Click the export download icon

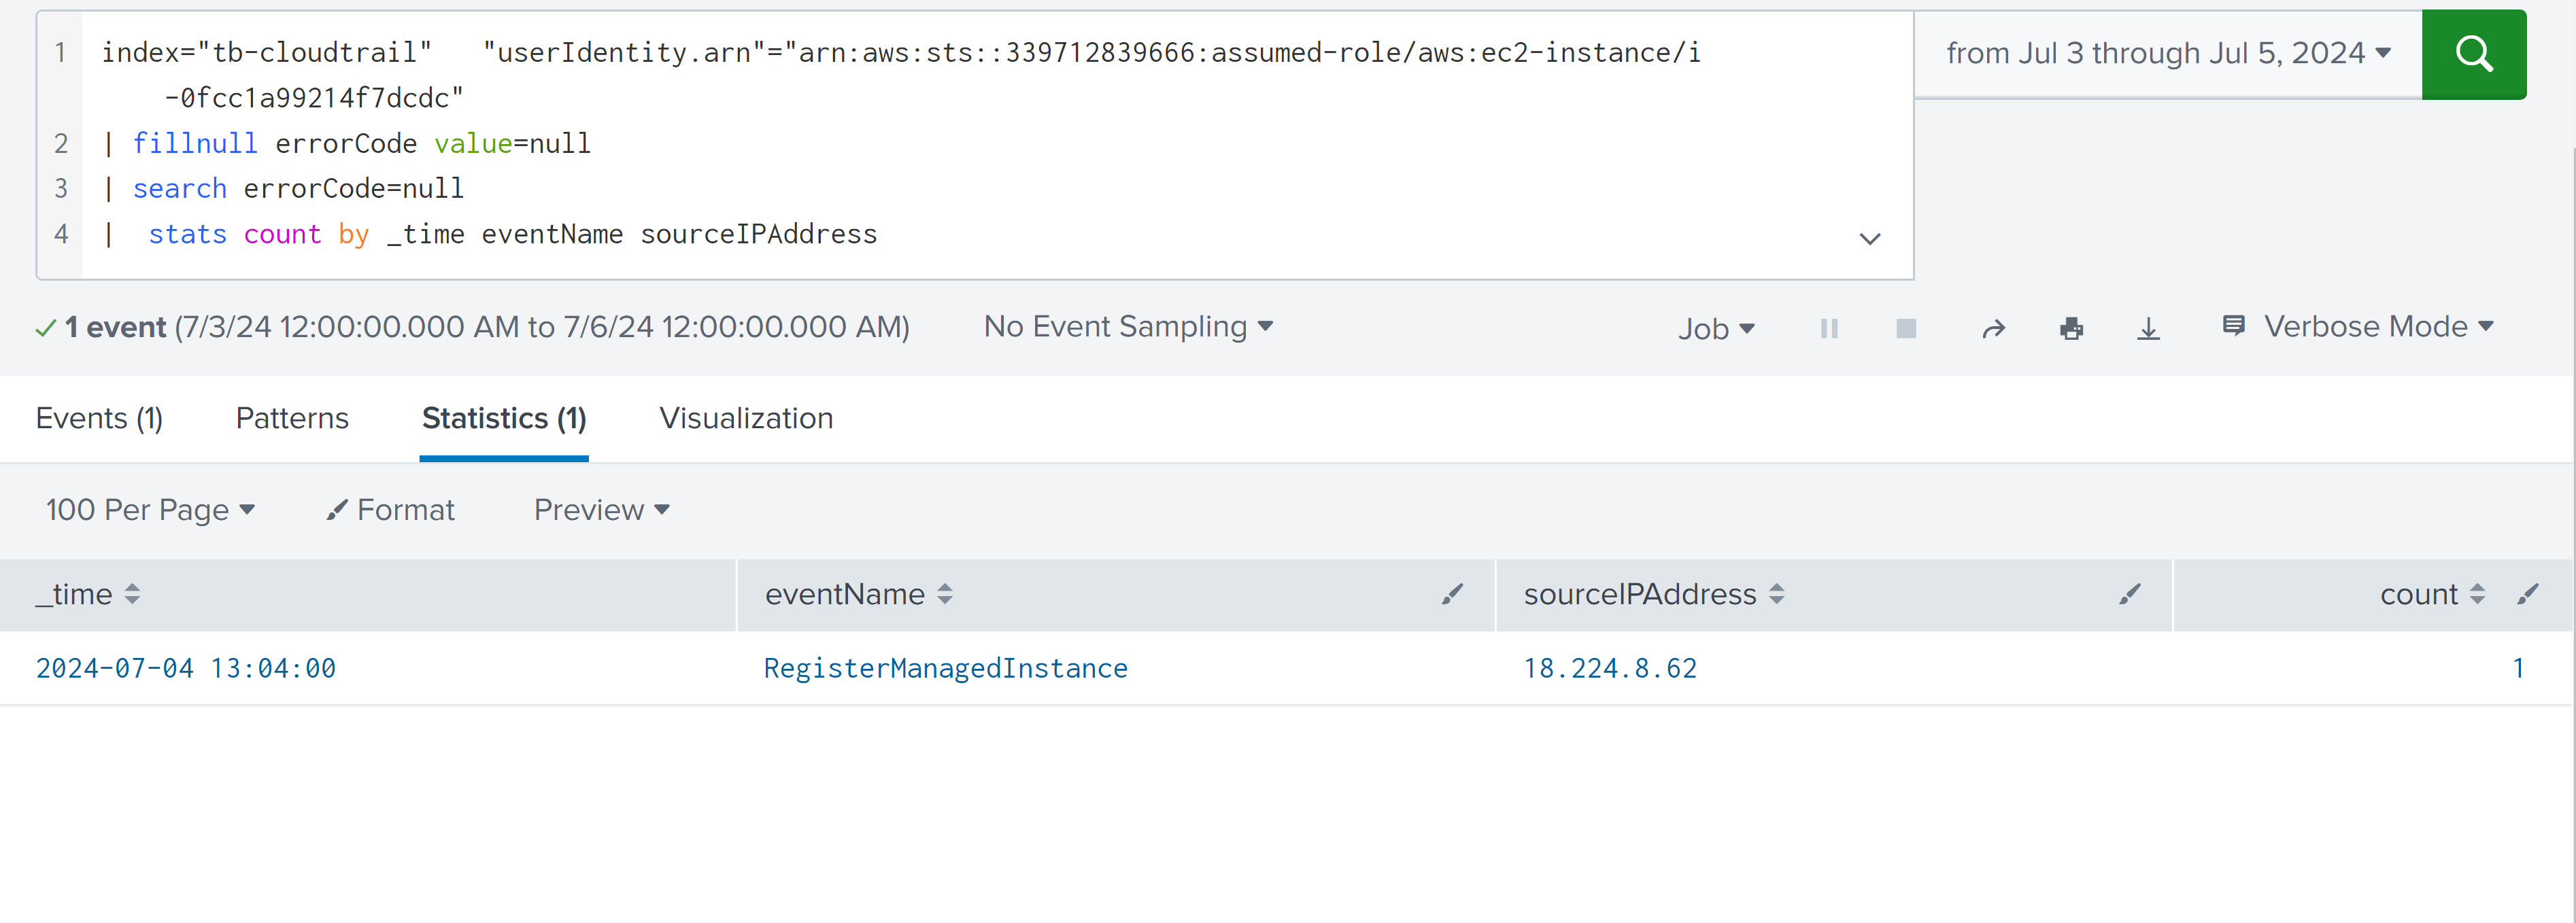tap(2148, 329)
